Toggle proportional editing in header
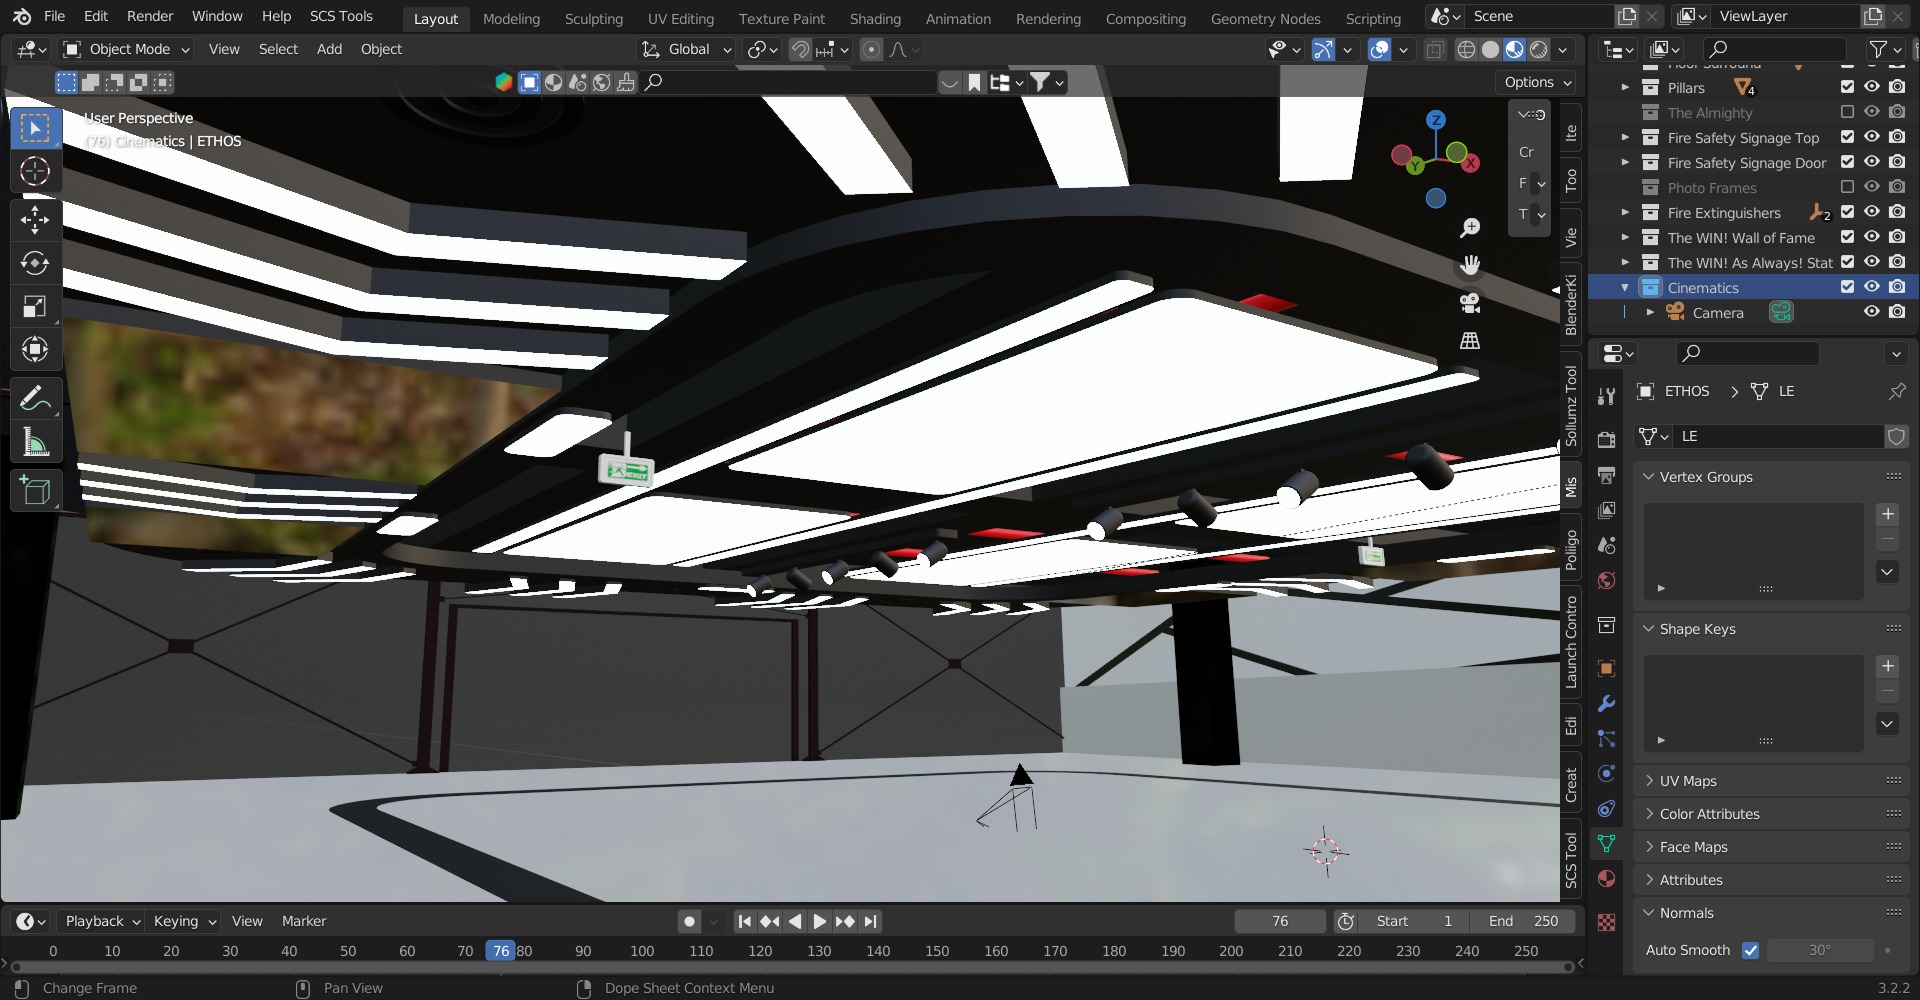The height and width of the screenshot is (1000, 1920). [872, 49]
